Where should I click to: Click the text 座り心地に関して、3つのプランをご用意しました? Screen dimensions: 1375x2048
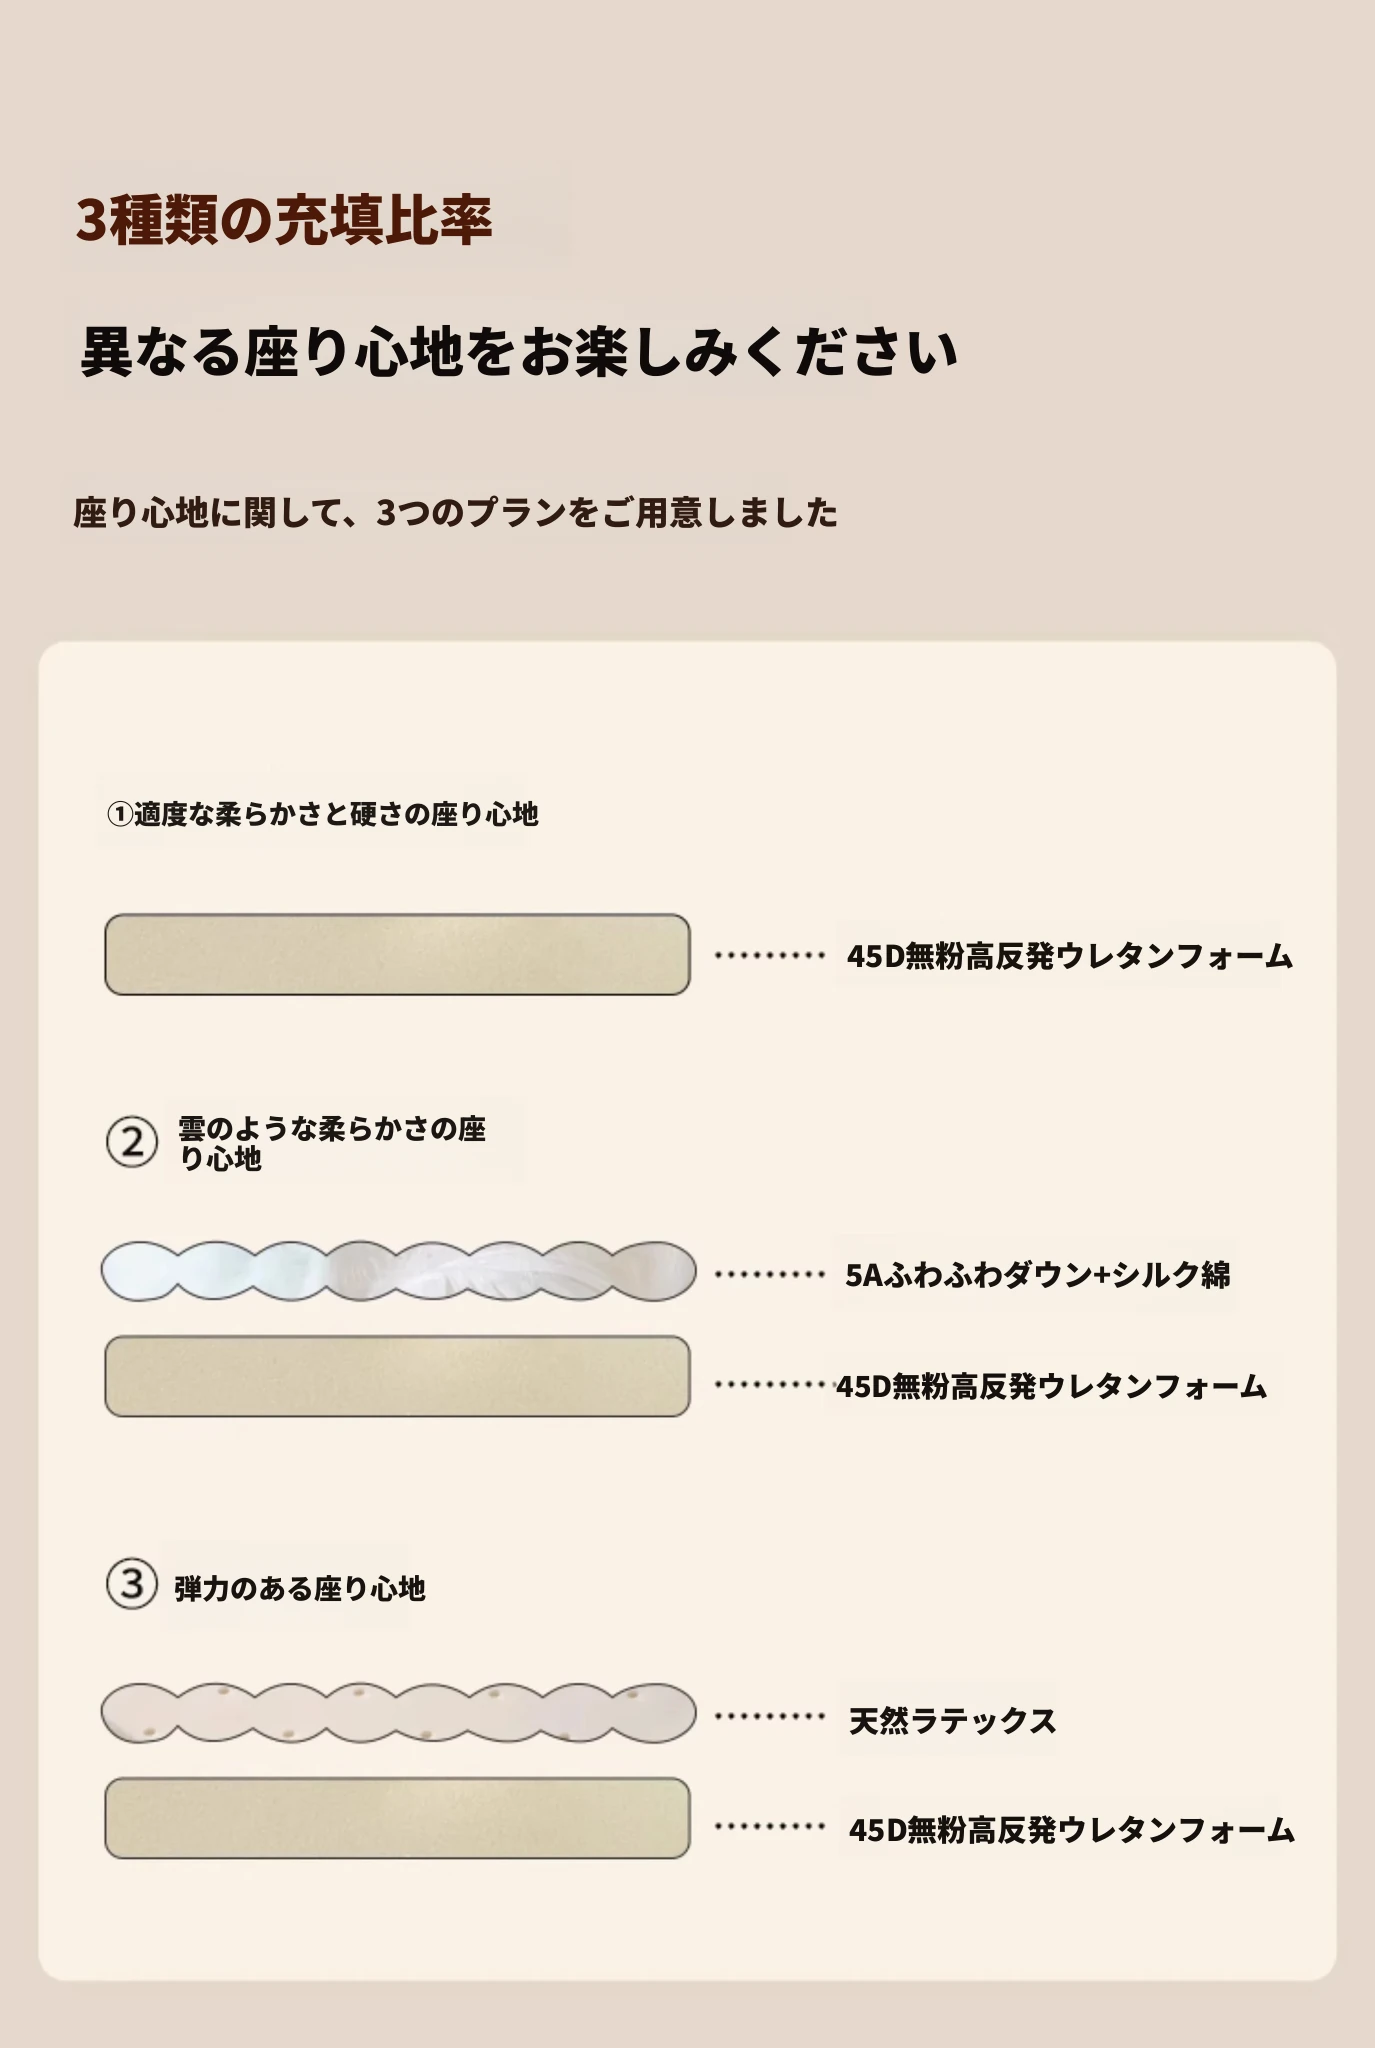pos(455,513)
